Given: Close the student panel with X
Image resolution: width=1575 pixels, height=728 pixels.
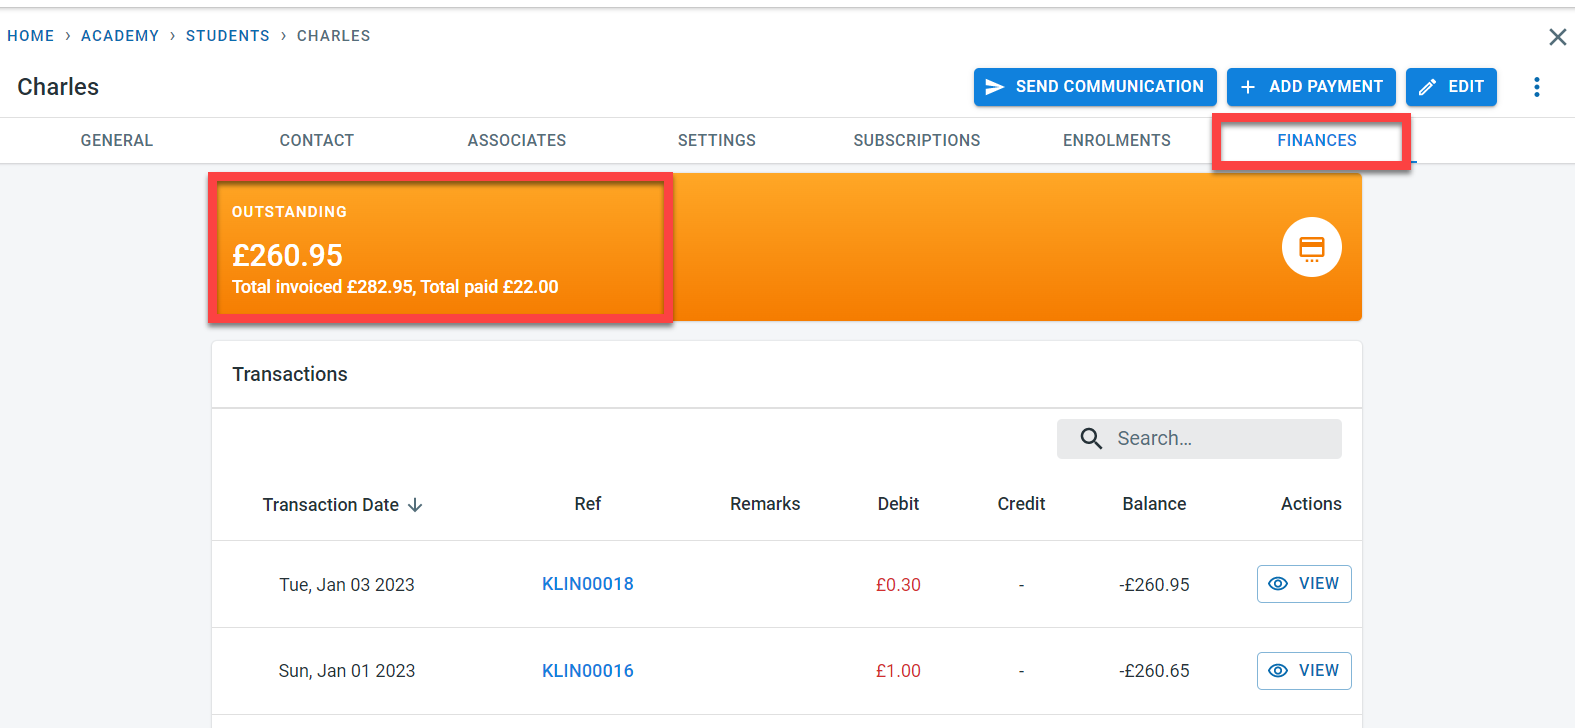Looking at the screenshot, I should [1557, 37].
